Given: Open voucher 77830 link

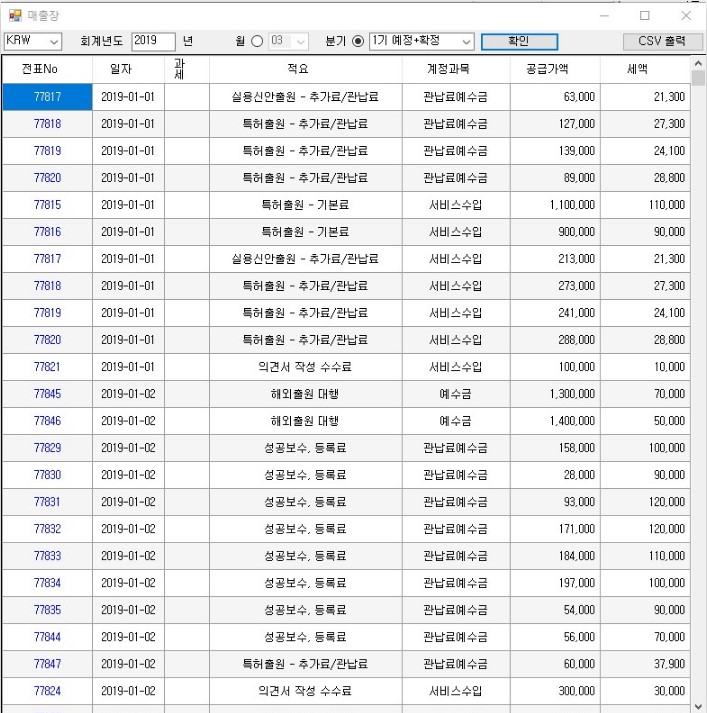Looking at the screenshot, I should pos(47,475).
